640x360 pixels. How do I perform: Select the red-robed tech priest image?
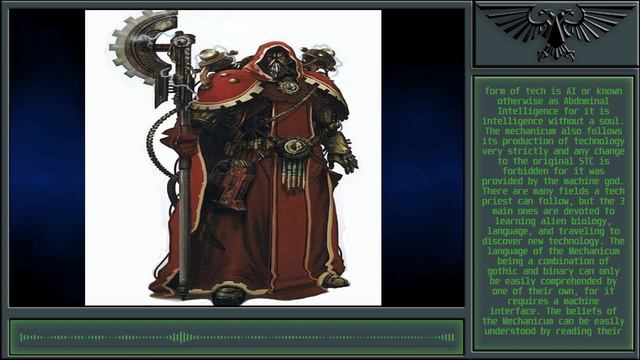point(233,158)
